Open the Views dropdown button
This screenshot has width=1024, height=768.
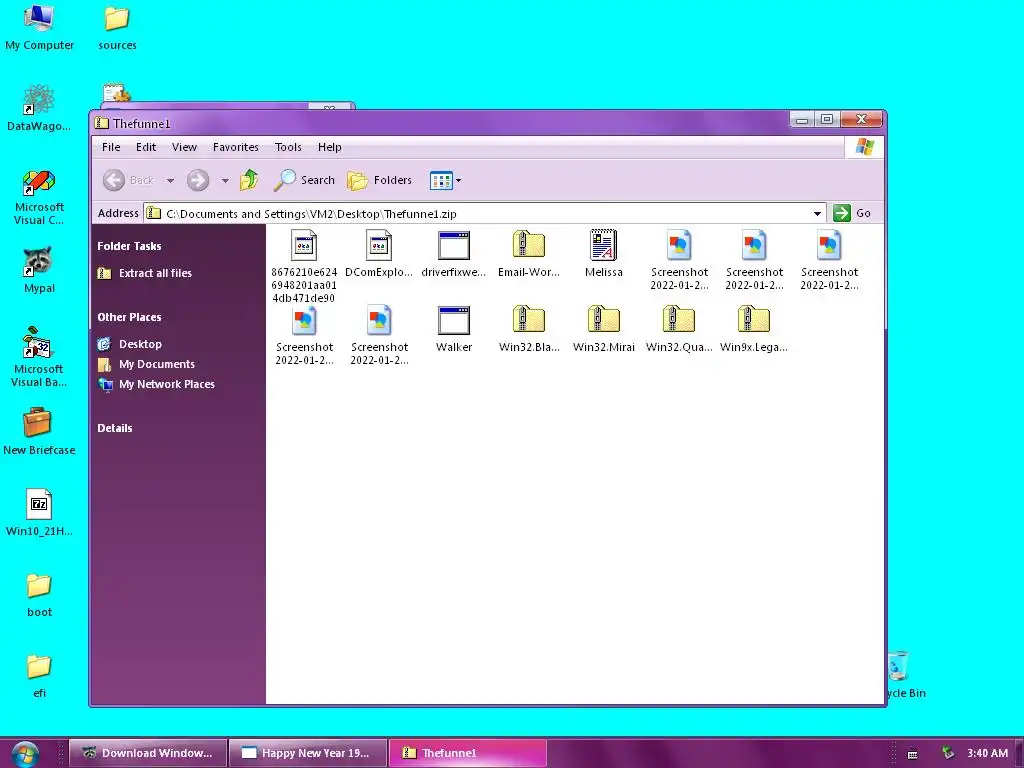445,180
